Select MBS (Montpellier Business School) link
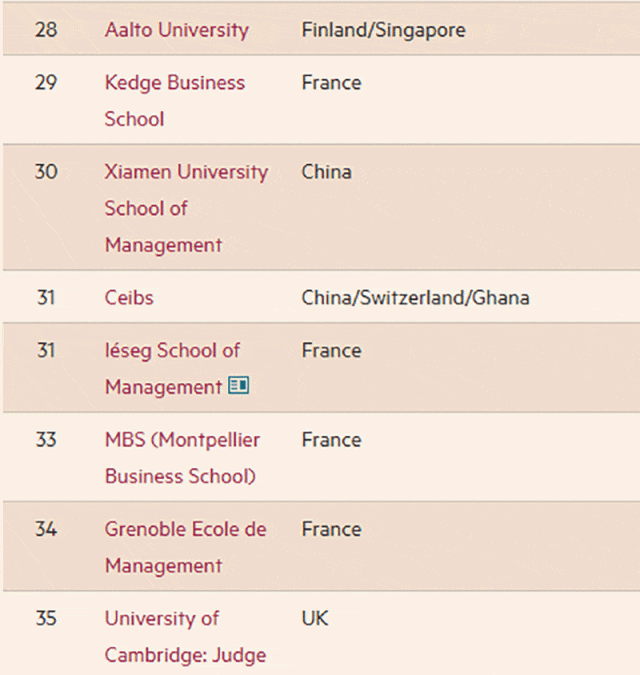This screenshot has height=675, width=640. point(182,458)
